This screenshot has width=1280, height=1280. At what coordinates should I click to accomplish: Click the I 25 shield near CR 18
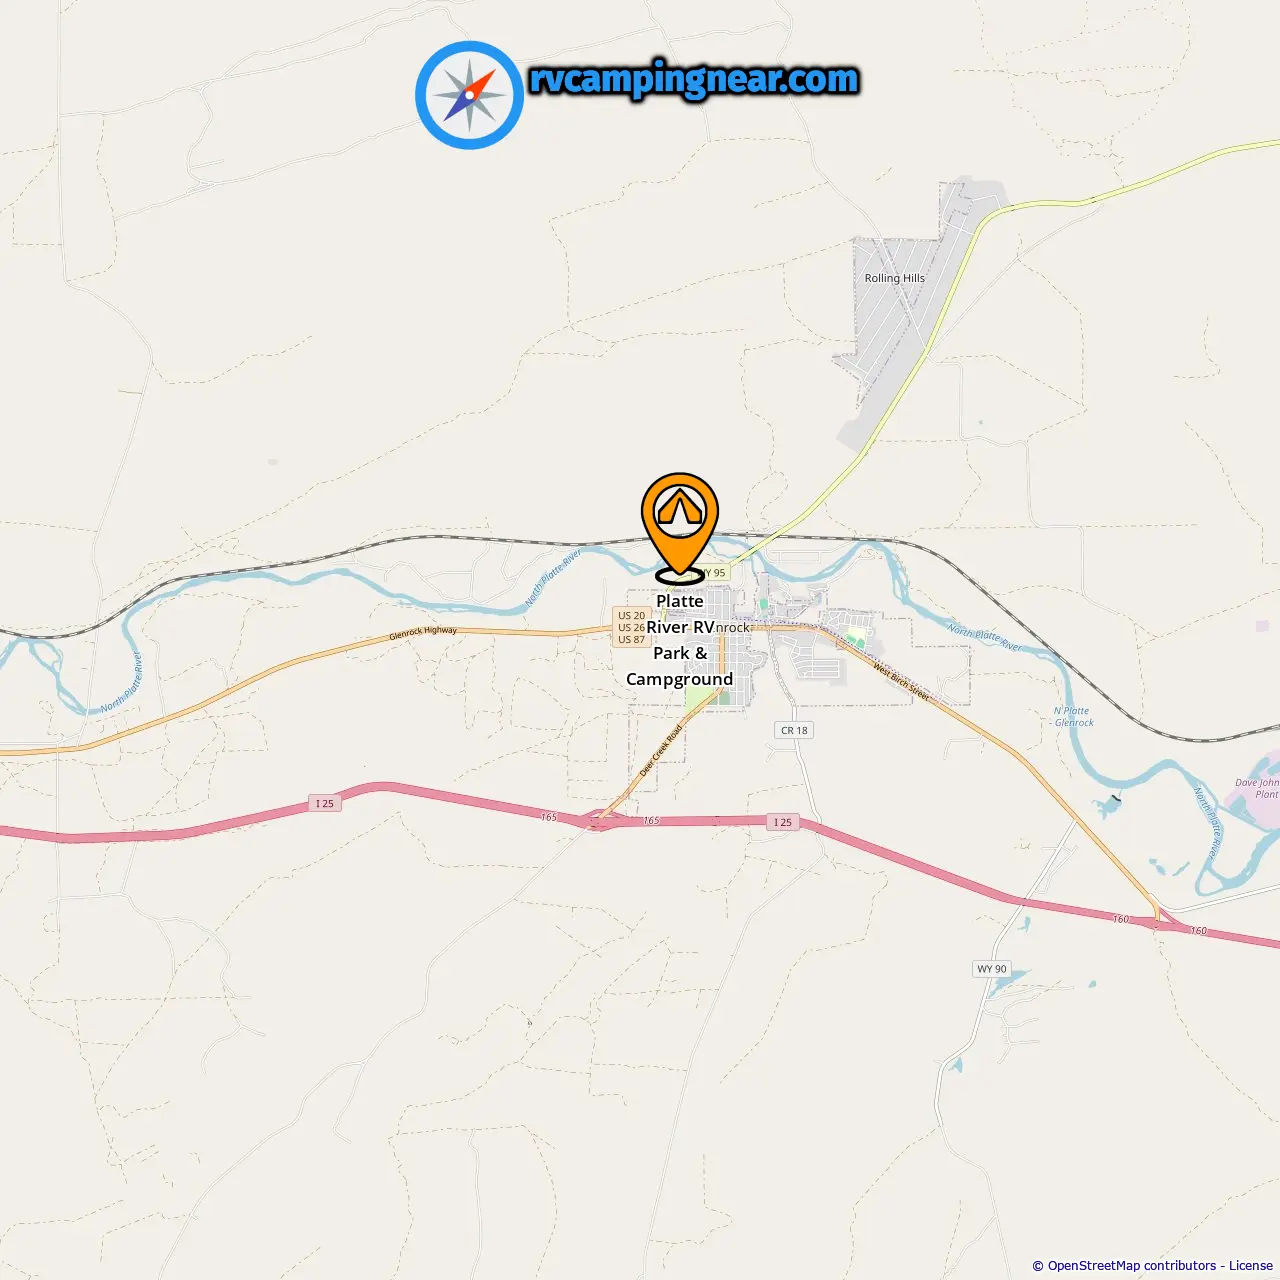coord(783,822)
